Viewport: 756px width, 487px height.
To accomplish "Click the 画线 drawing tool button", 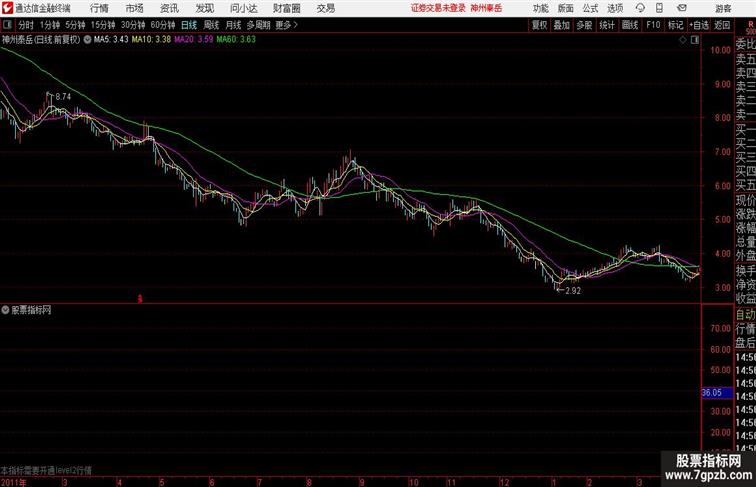I will coord(630,25).
